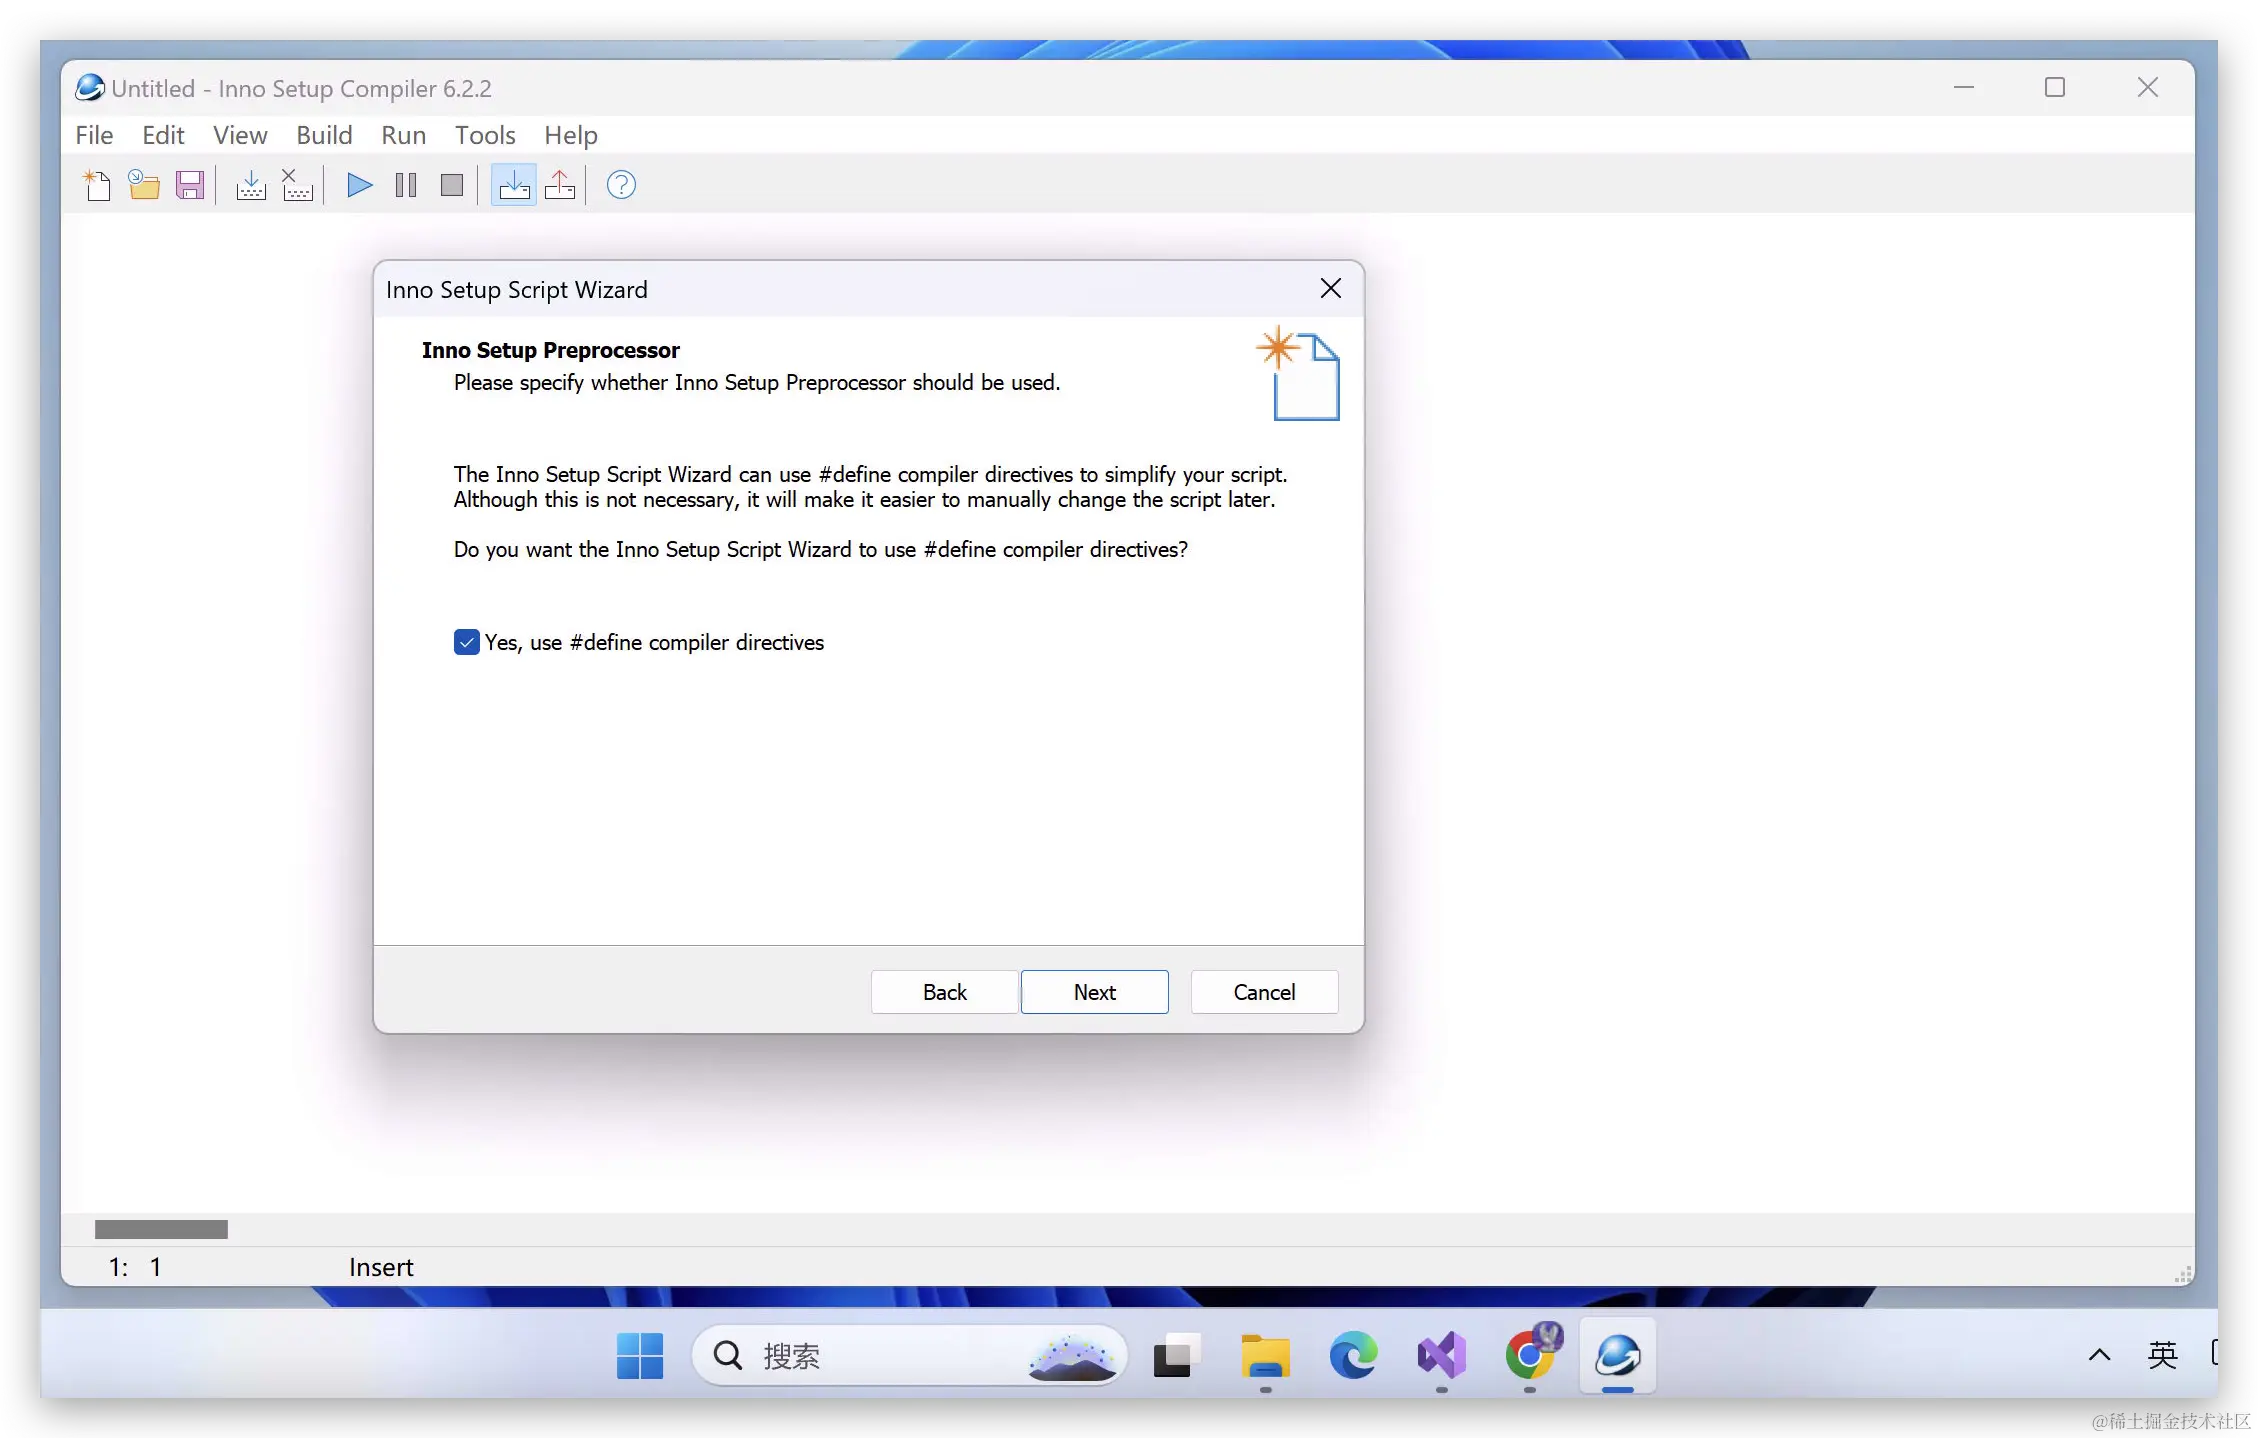Save the script with floppy disk icon

190,185
